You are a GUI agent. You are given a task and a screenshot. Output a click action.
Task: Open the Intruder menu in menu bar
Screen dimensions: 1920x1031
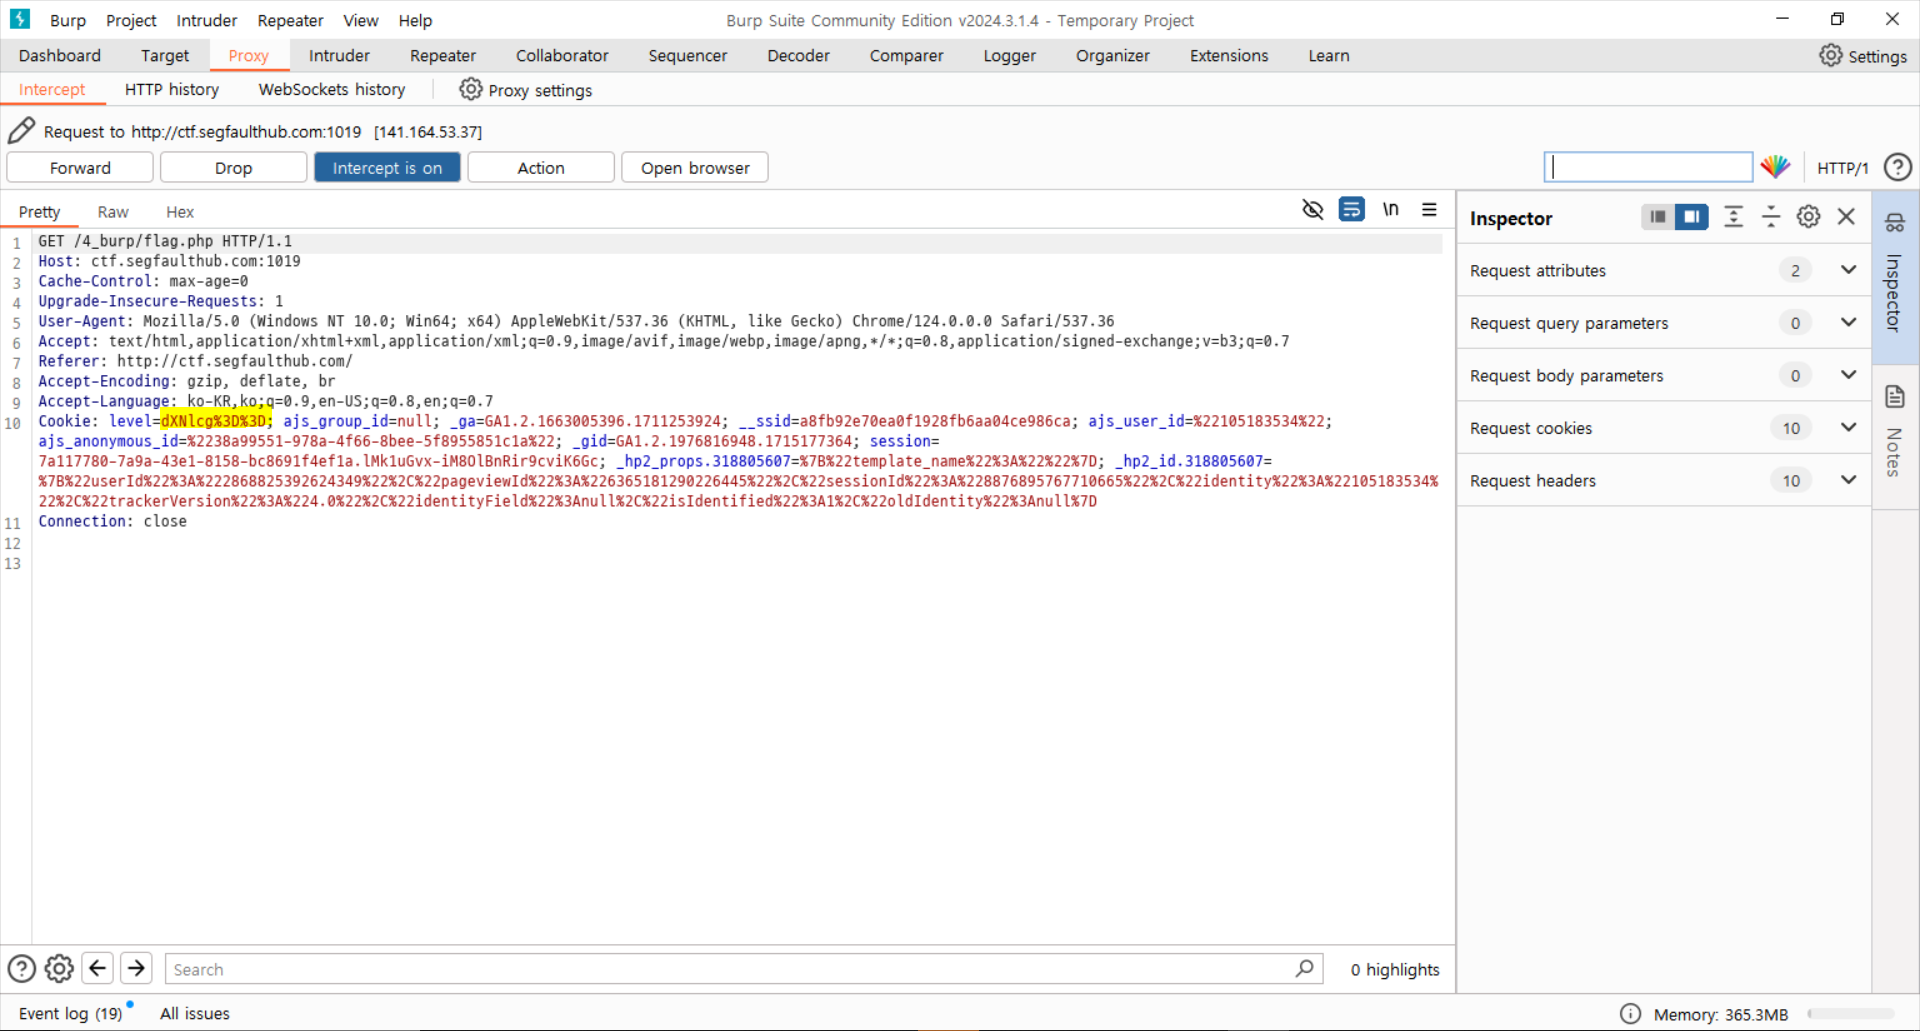[206, 20]
